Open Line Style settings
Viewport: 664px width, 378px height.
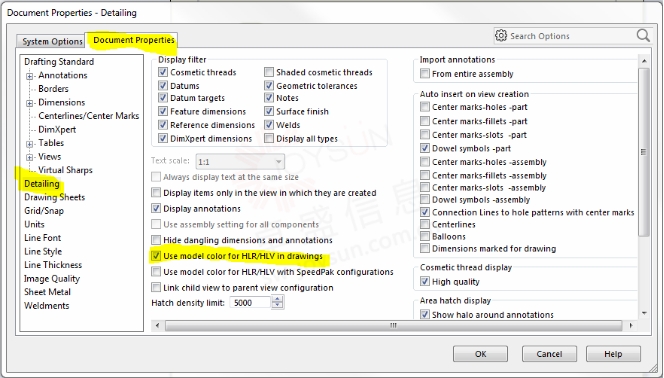(43, 251)
